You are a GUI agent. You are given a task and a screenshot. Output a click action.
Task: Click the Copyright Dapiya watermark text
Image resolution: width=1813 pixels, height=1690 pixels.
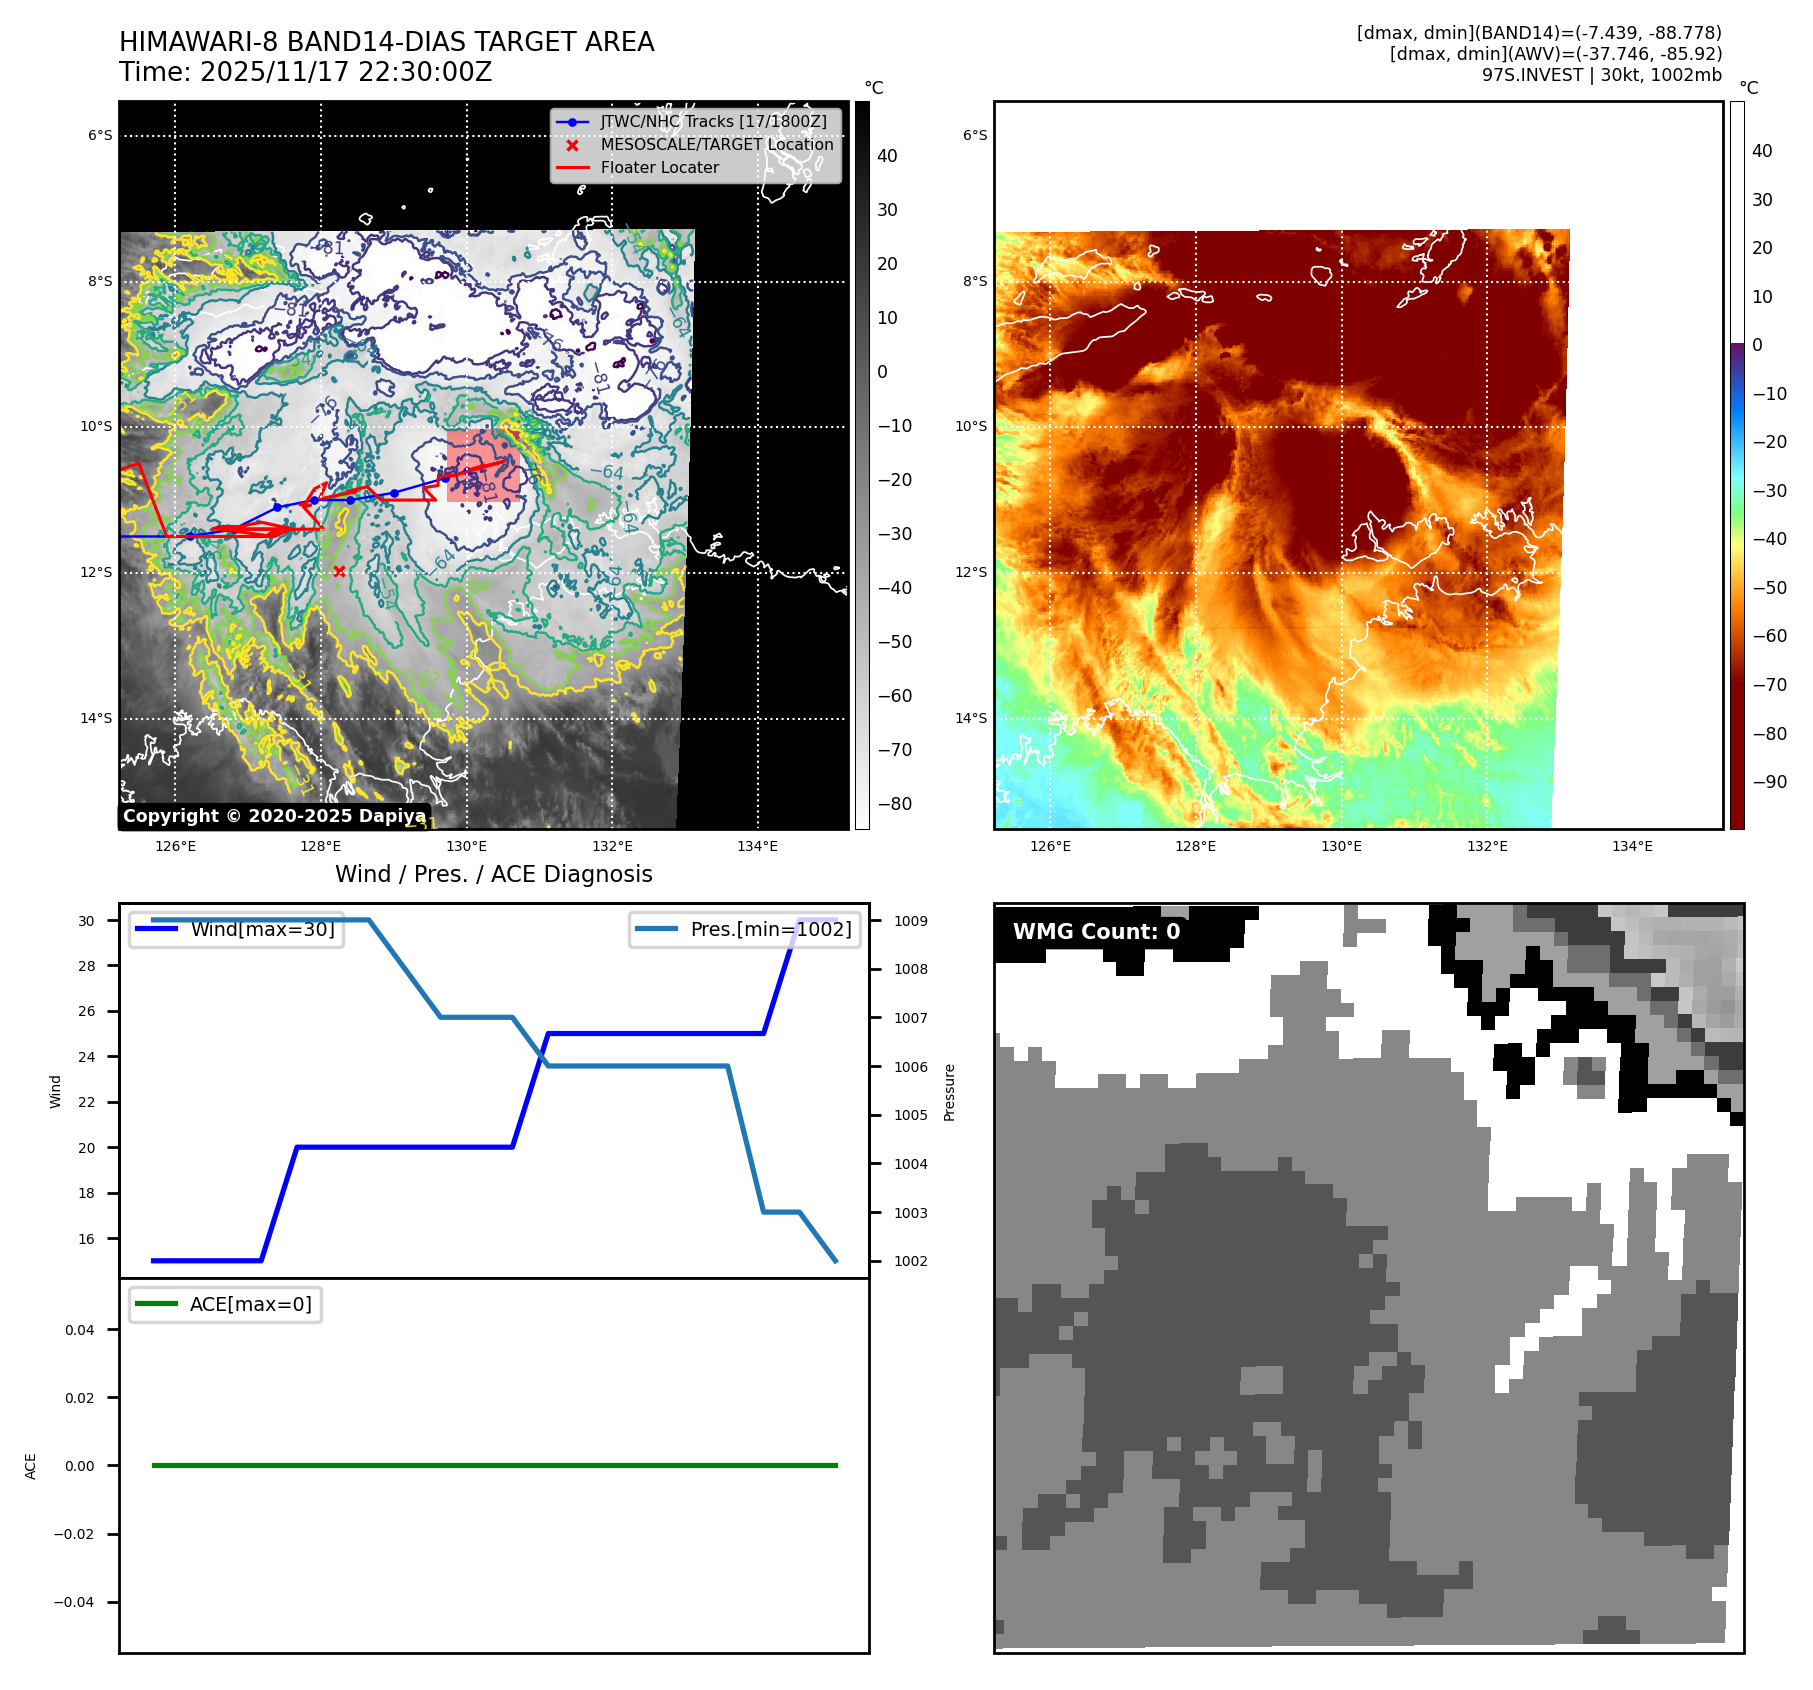(x=274, y=816)
